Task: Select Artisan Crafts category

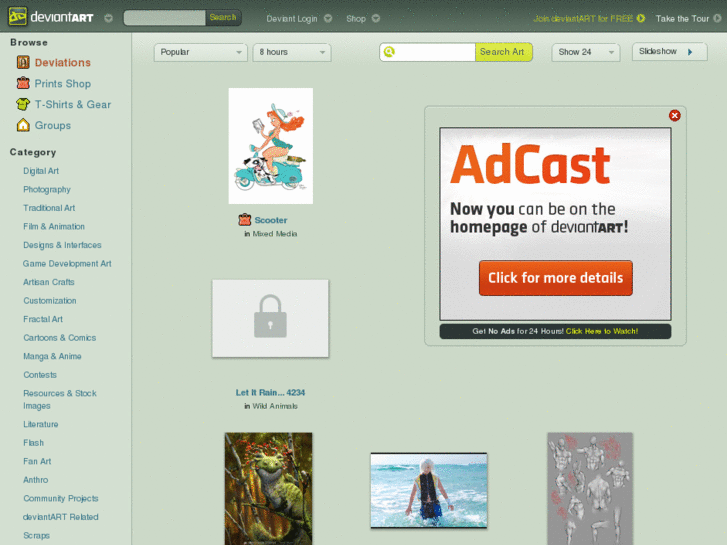Action: [x=49, y=282]
